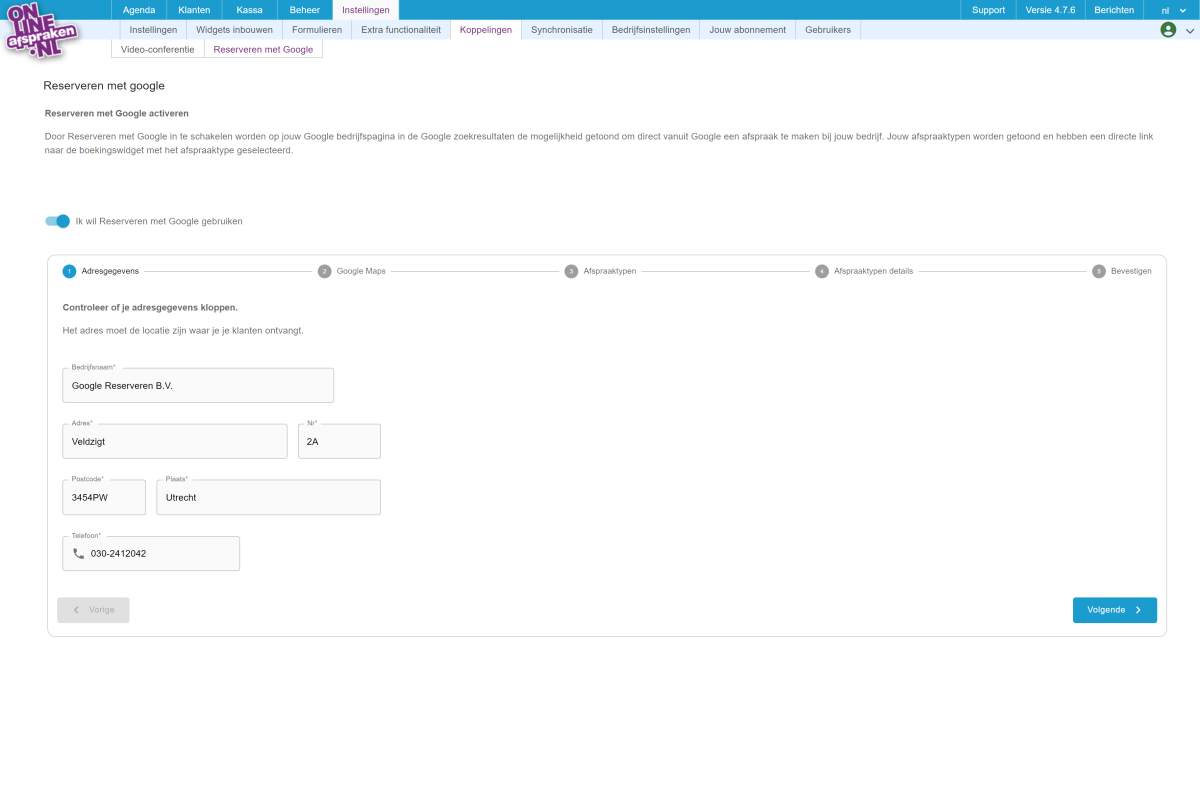The image size is (1200, 806).
Task: Open the Kassa tab
Action: [x=249, y=10]
